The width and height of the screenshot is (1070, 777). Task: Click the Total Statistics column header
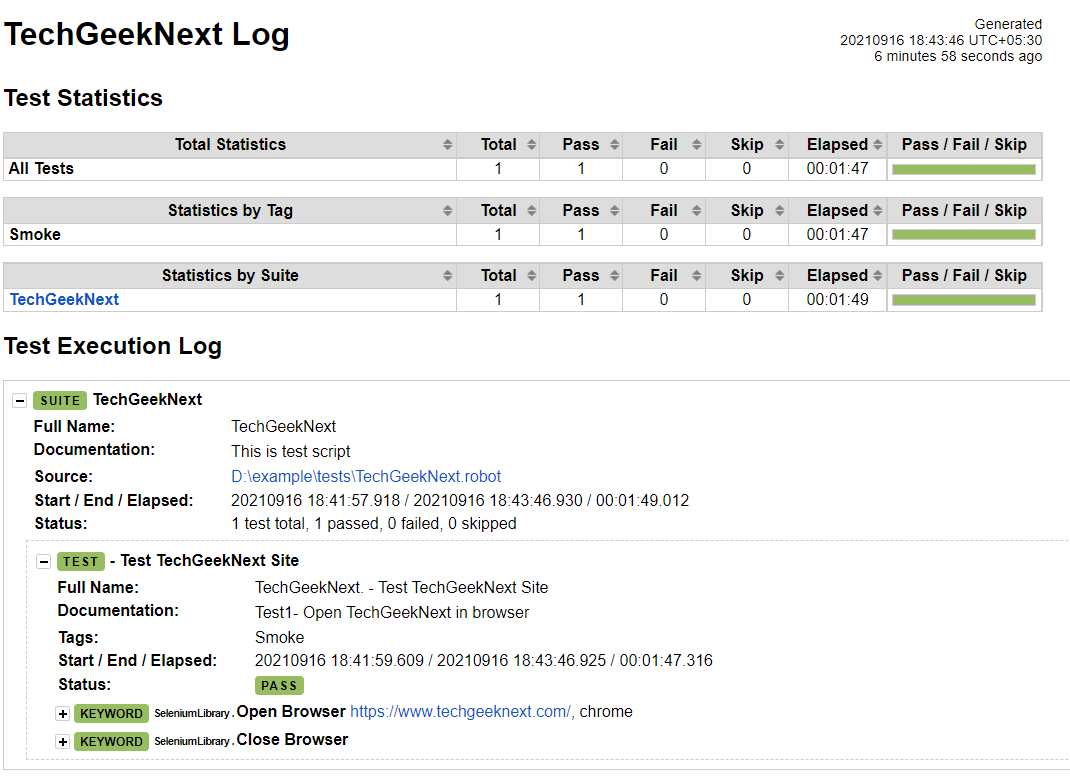pyautogui.click(x=230, y=145)
